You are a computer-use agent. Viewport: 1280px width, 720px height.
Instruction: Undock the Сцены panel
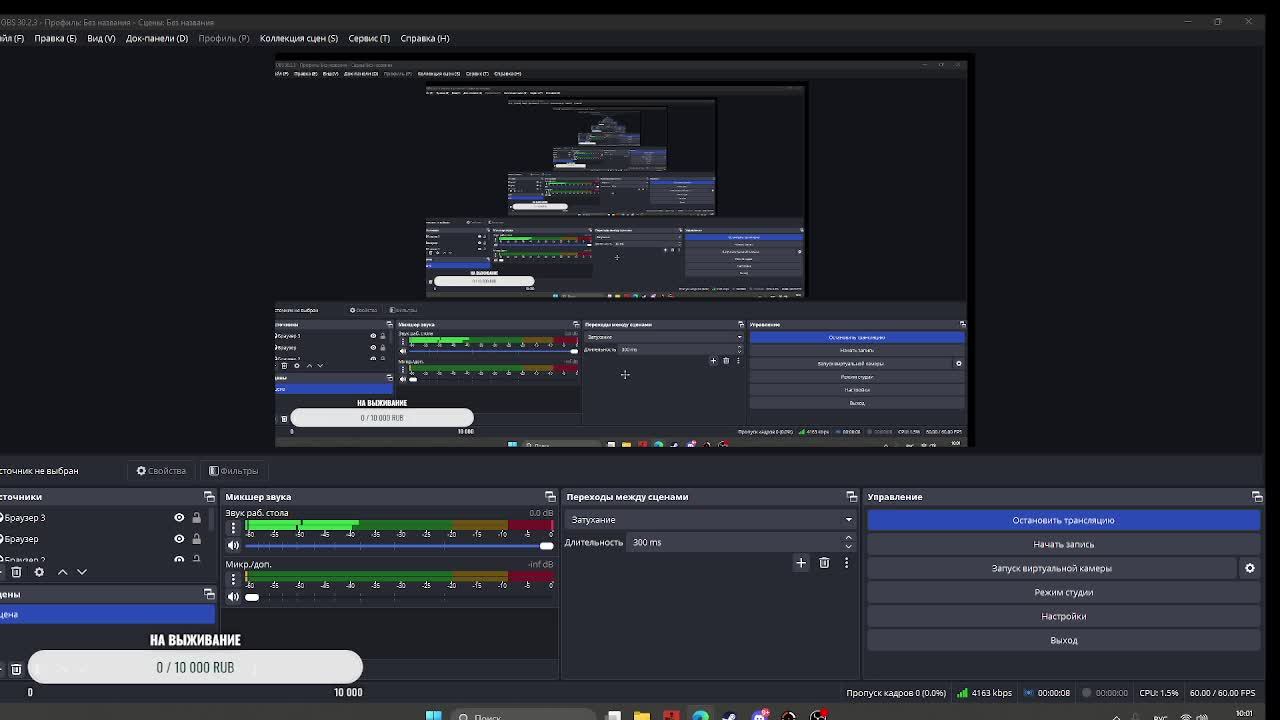(x=209, y=594)
